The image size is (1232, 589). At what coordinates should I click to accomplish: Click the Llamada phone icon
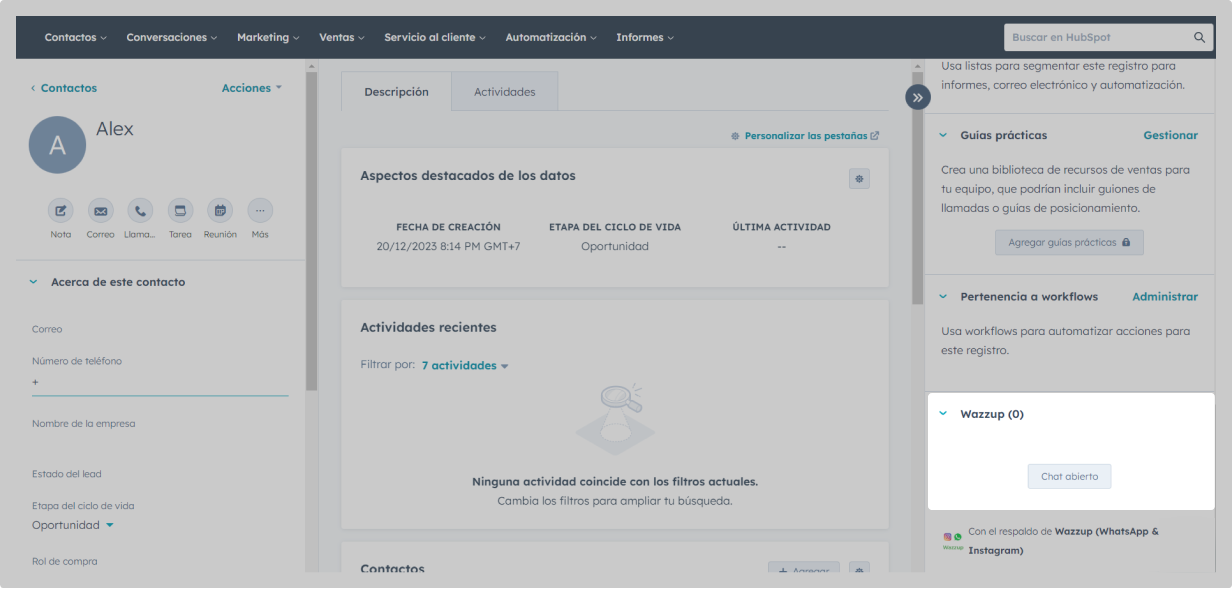pyautogui.click(x=140, y=211)
